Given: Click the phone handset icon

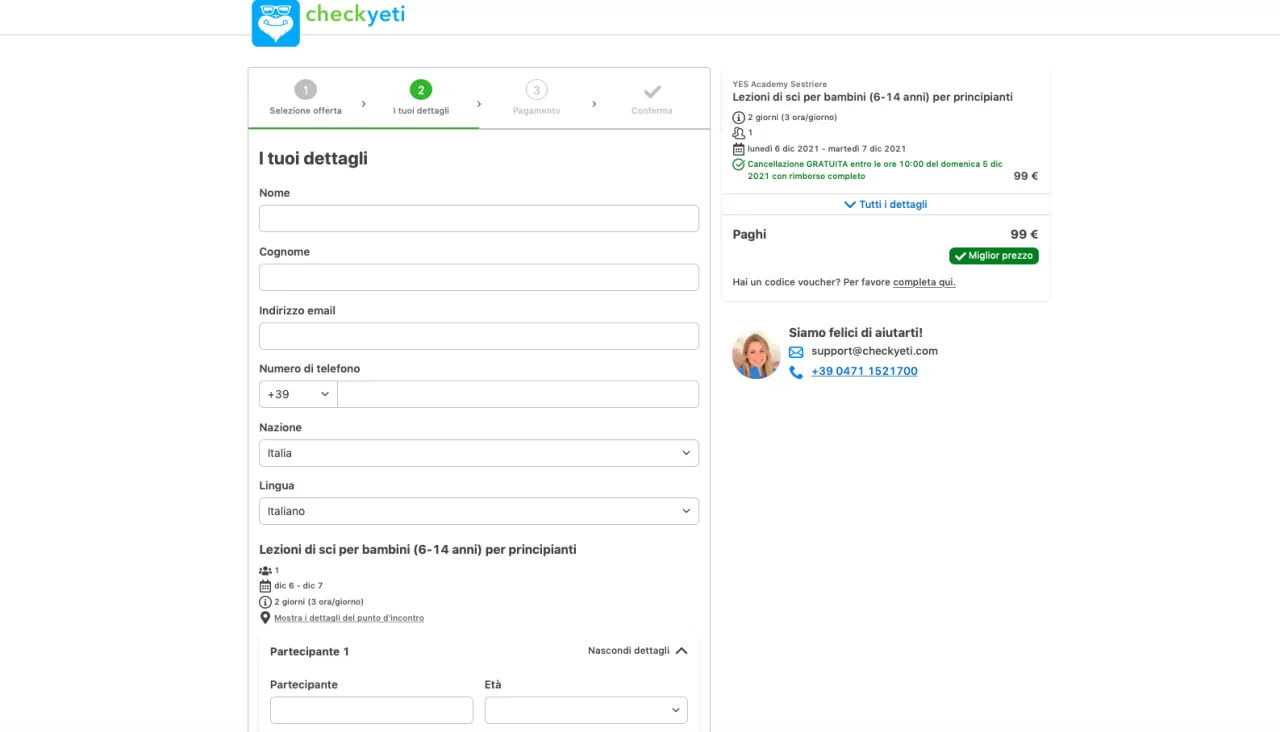Looking at the screenshot, I should tap(796, 372).
